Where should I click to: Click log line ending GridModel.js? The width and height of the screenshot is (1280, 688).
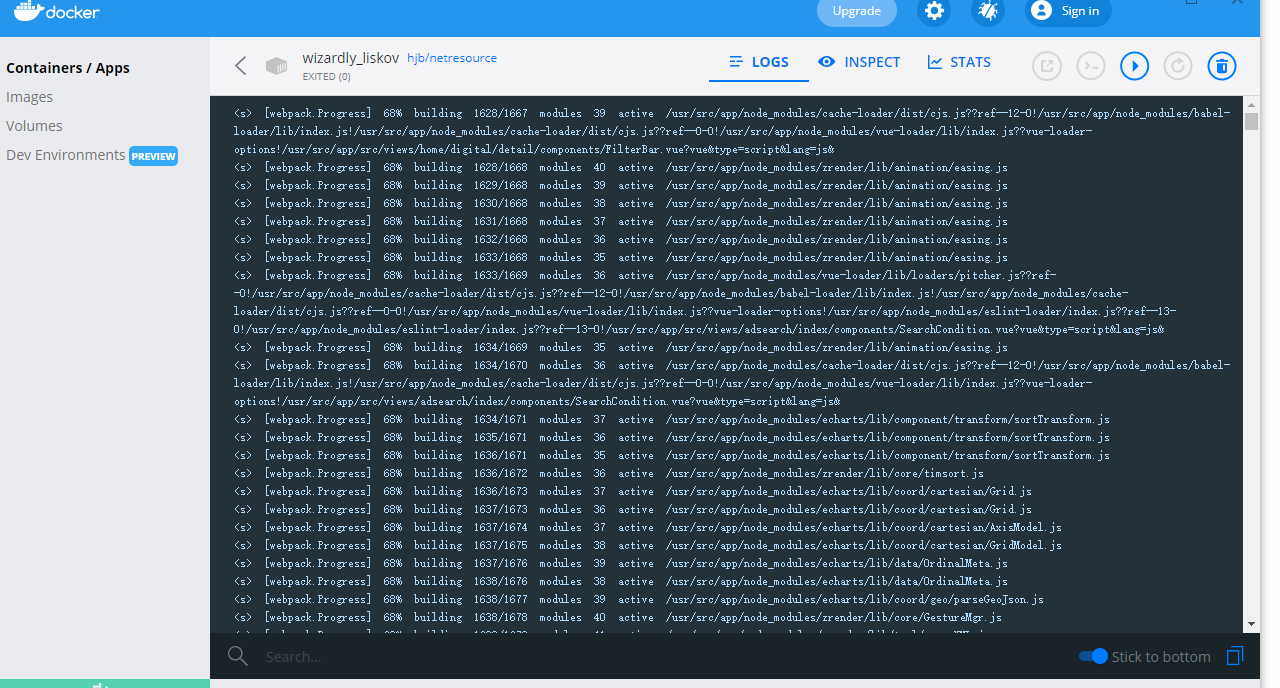point(648,546)
